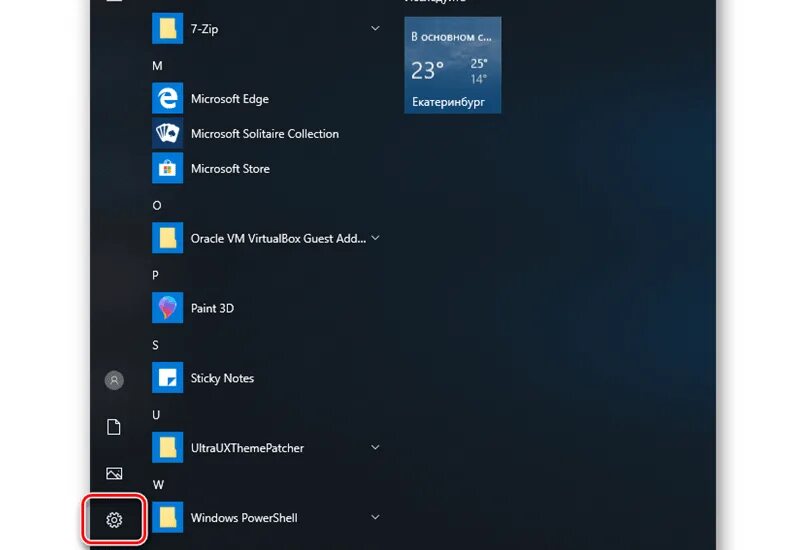Select the letter O section header
Image resolution: width=785 pixels, height=550 pixels.
pyautogui.click(x=157, y=205)
